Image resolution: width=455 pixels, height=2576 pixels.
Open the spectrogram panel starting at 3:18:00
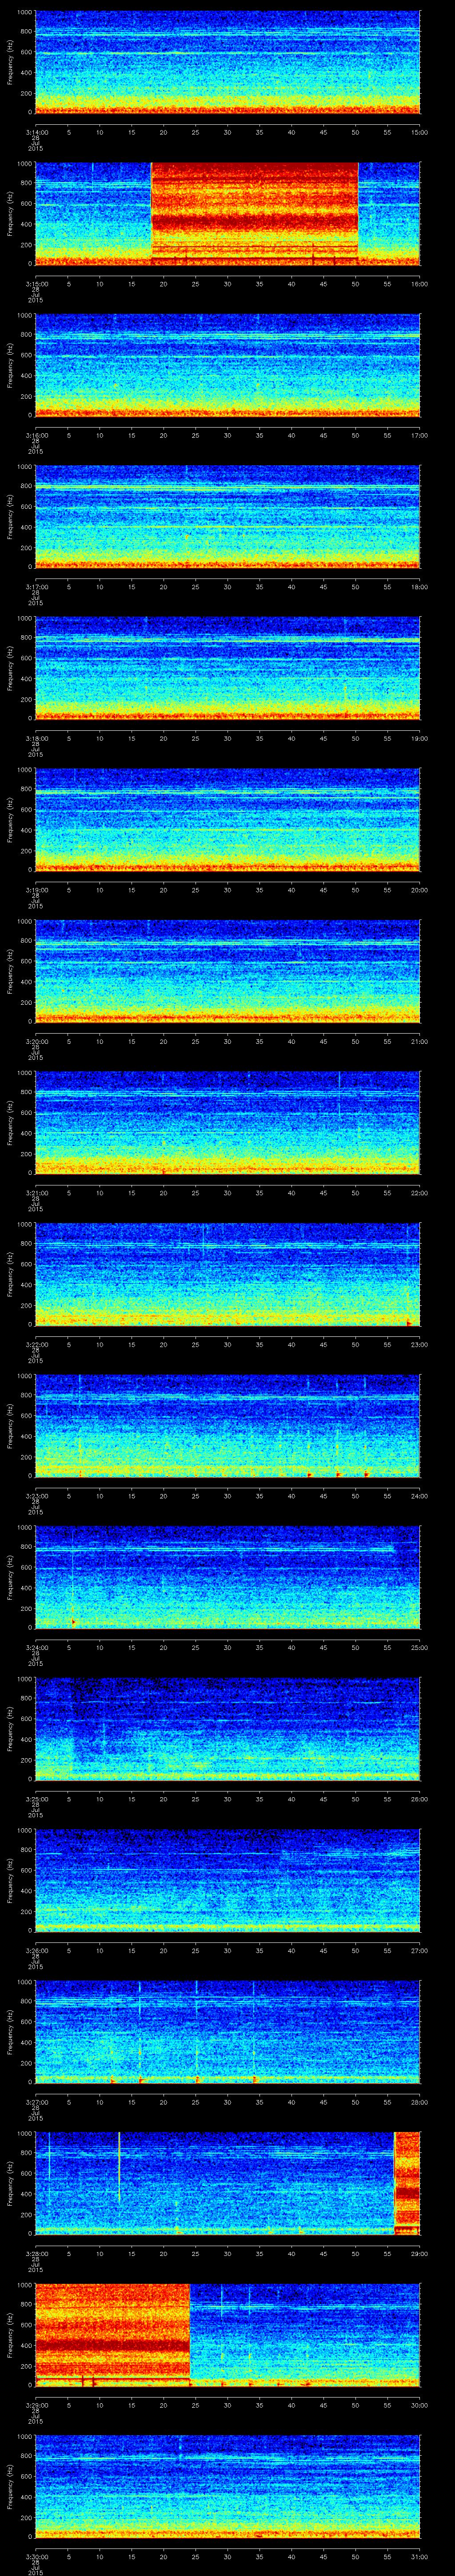point(227,668)
